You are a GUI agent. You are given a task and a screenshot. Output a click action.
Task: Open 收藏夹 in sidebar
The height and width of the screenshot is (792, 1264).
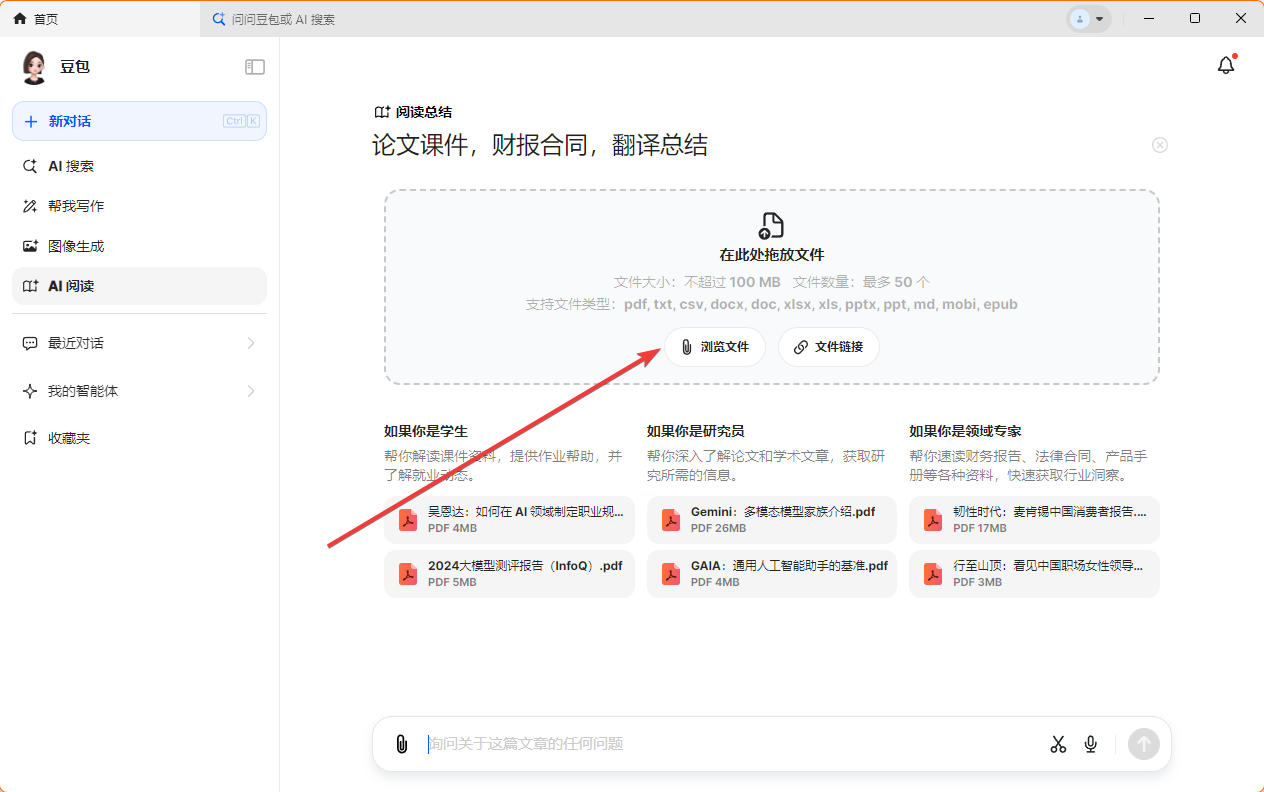click(x=139, y=438)
